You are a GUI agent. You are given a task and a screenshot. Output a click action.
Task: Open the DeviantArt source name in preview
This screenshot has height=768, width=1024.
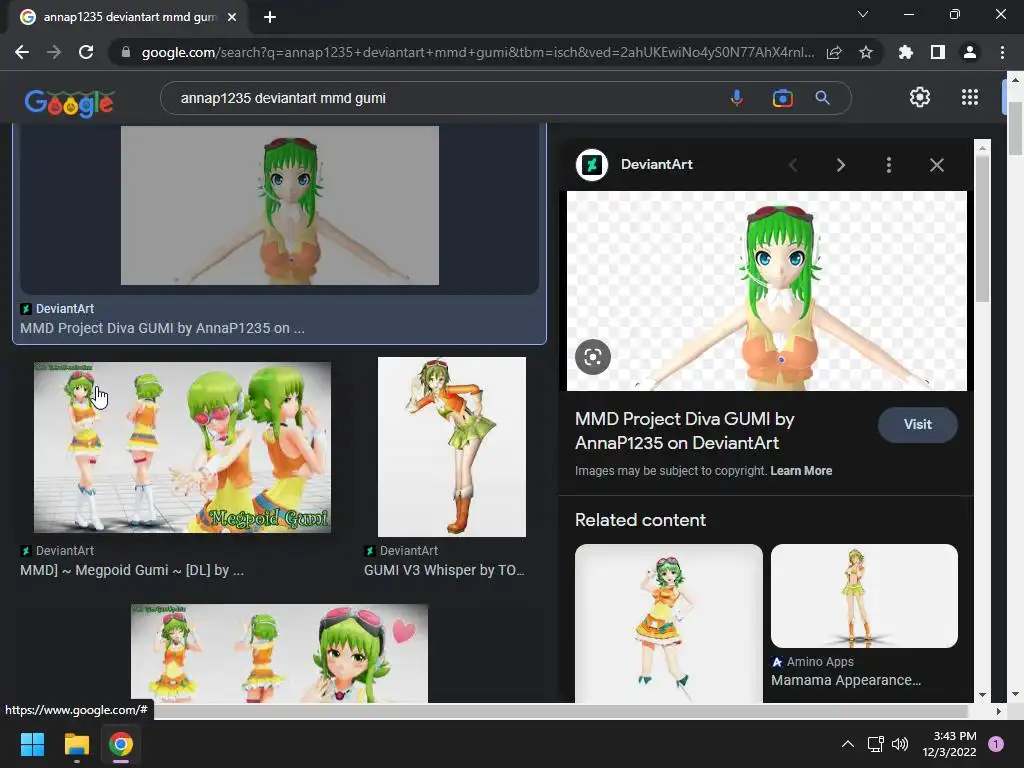click(656, 165)
